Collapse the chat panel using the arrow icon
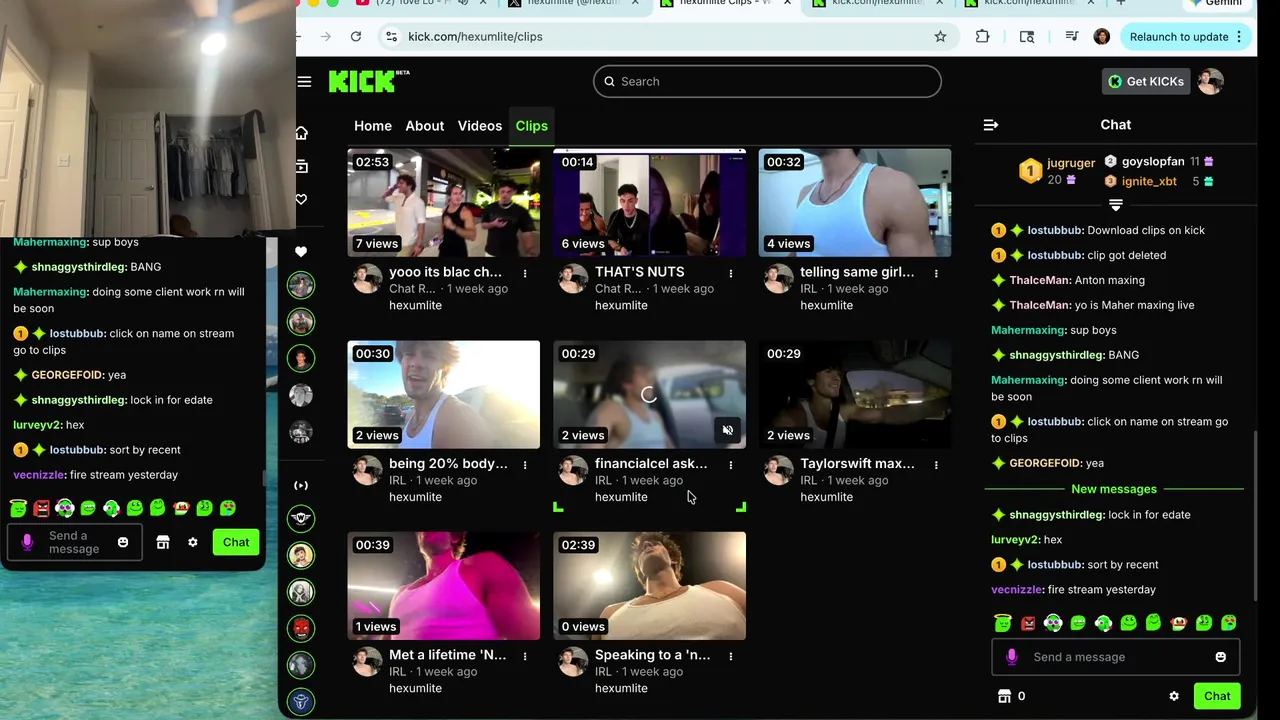This screenshot has width=1280, height=720. pos(991,125)
